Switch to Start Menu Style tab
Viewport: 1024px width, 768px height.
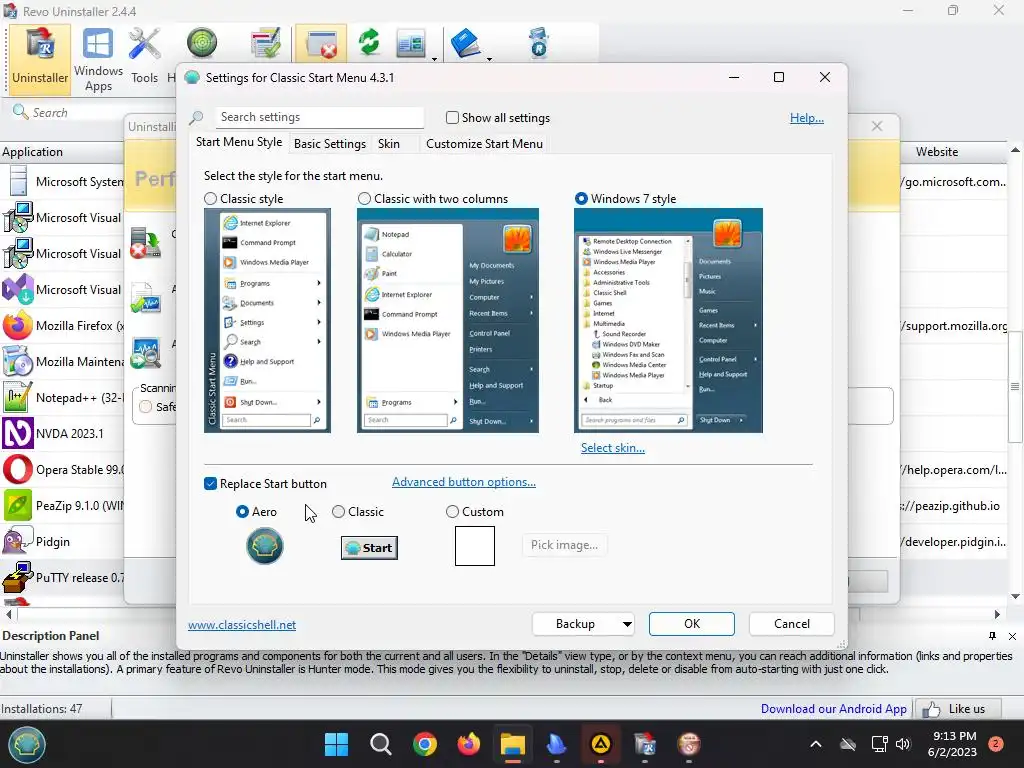[x=239, y=142]
